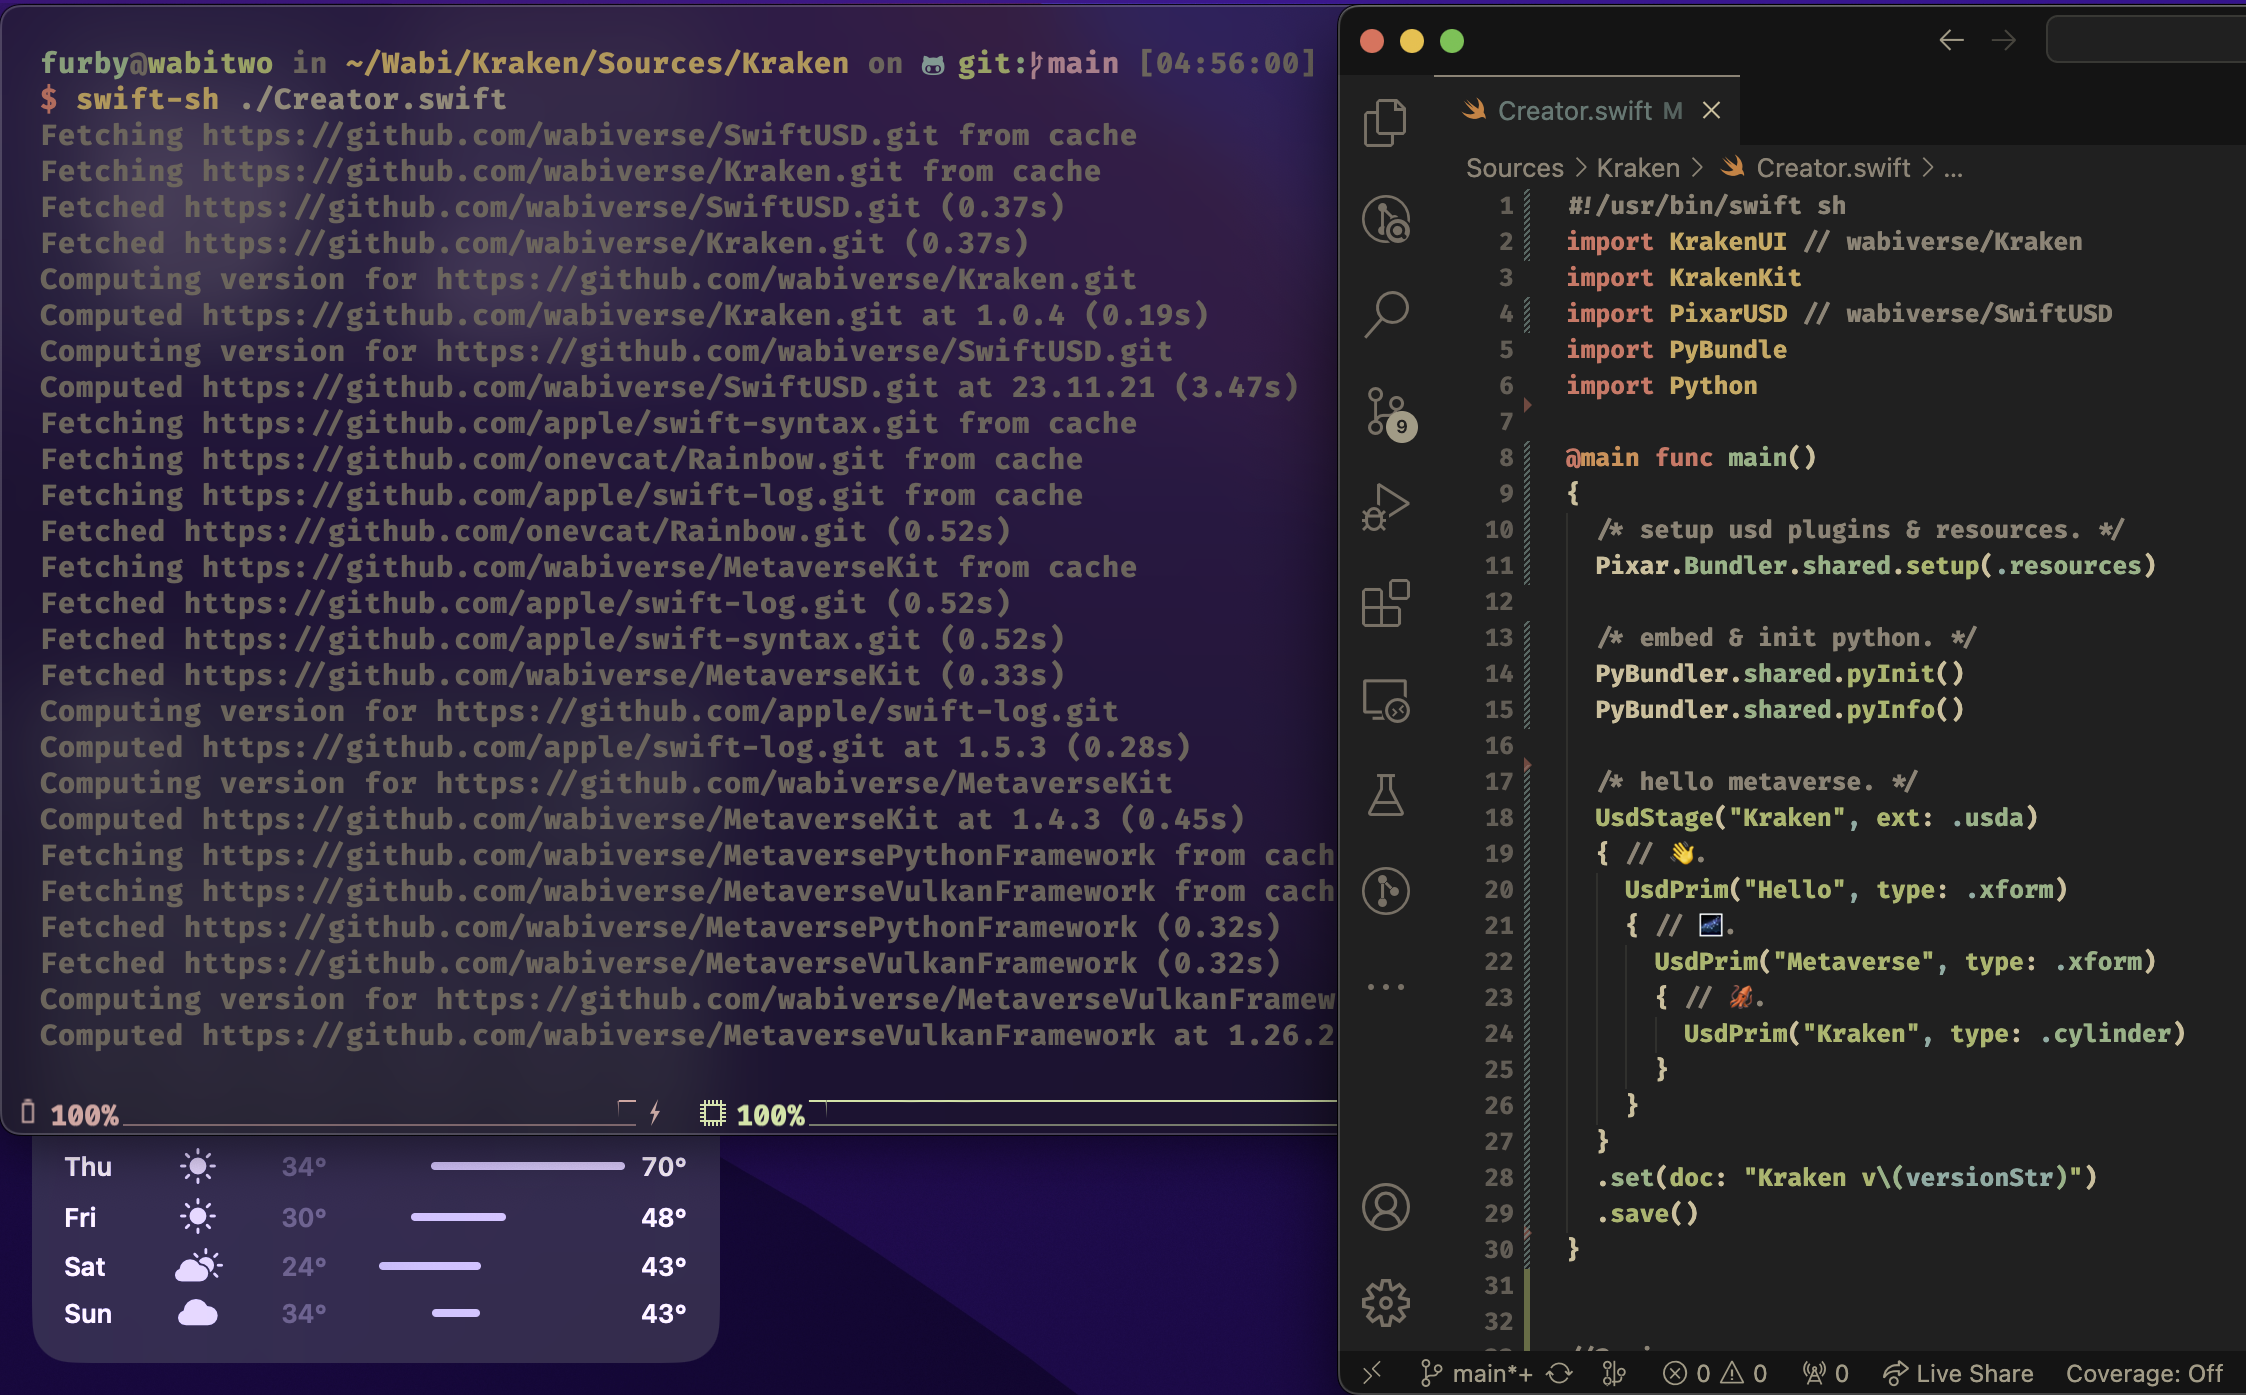Screen dimensions: 2246x1395
Task: Open the Explorer view in the activity bar
Action: point(1386,122)
